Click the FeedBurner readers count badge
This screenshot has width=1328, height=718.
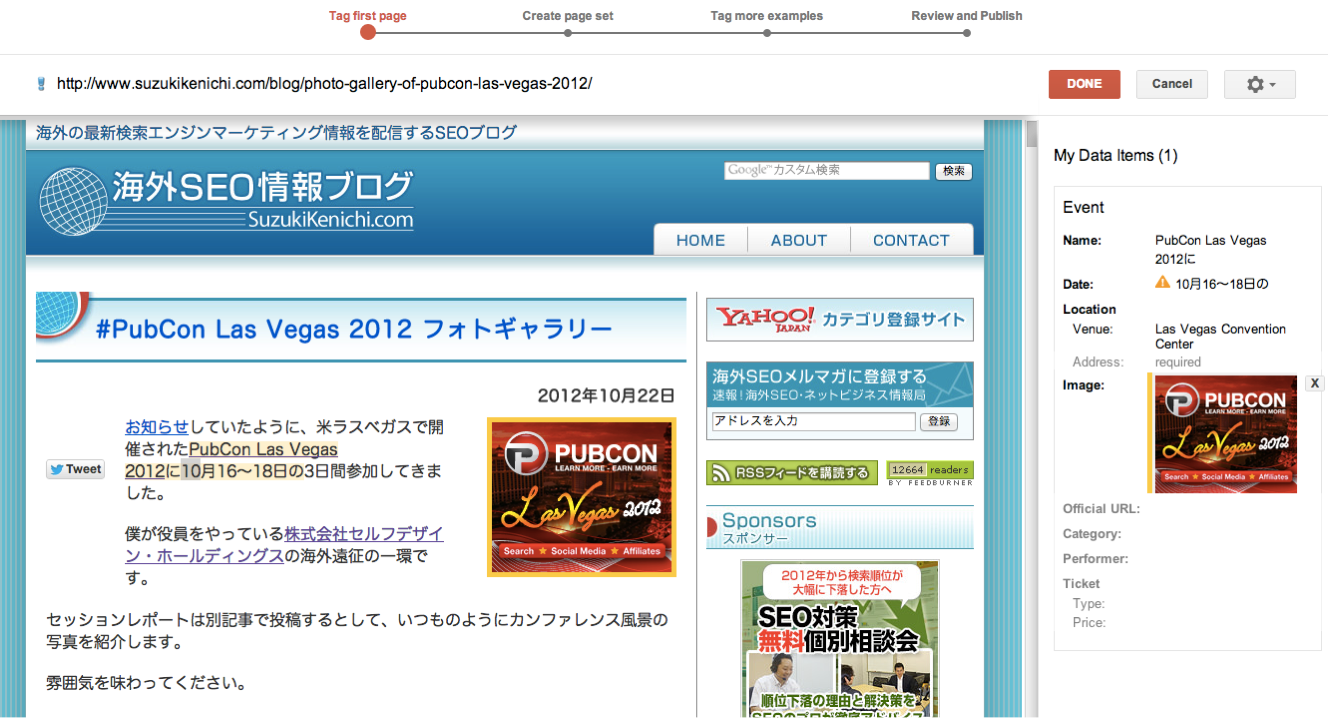tap(930, 473)
